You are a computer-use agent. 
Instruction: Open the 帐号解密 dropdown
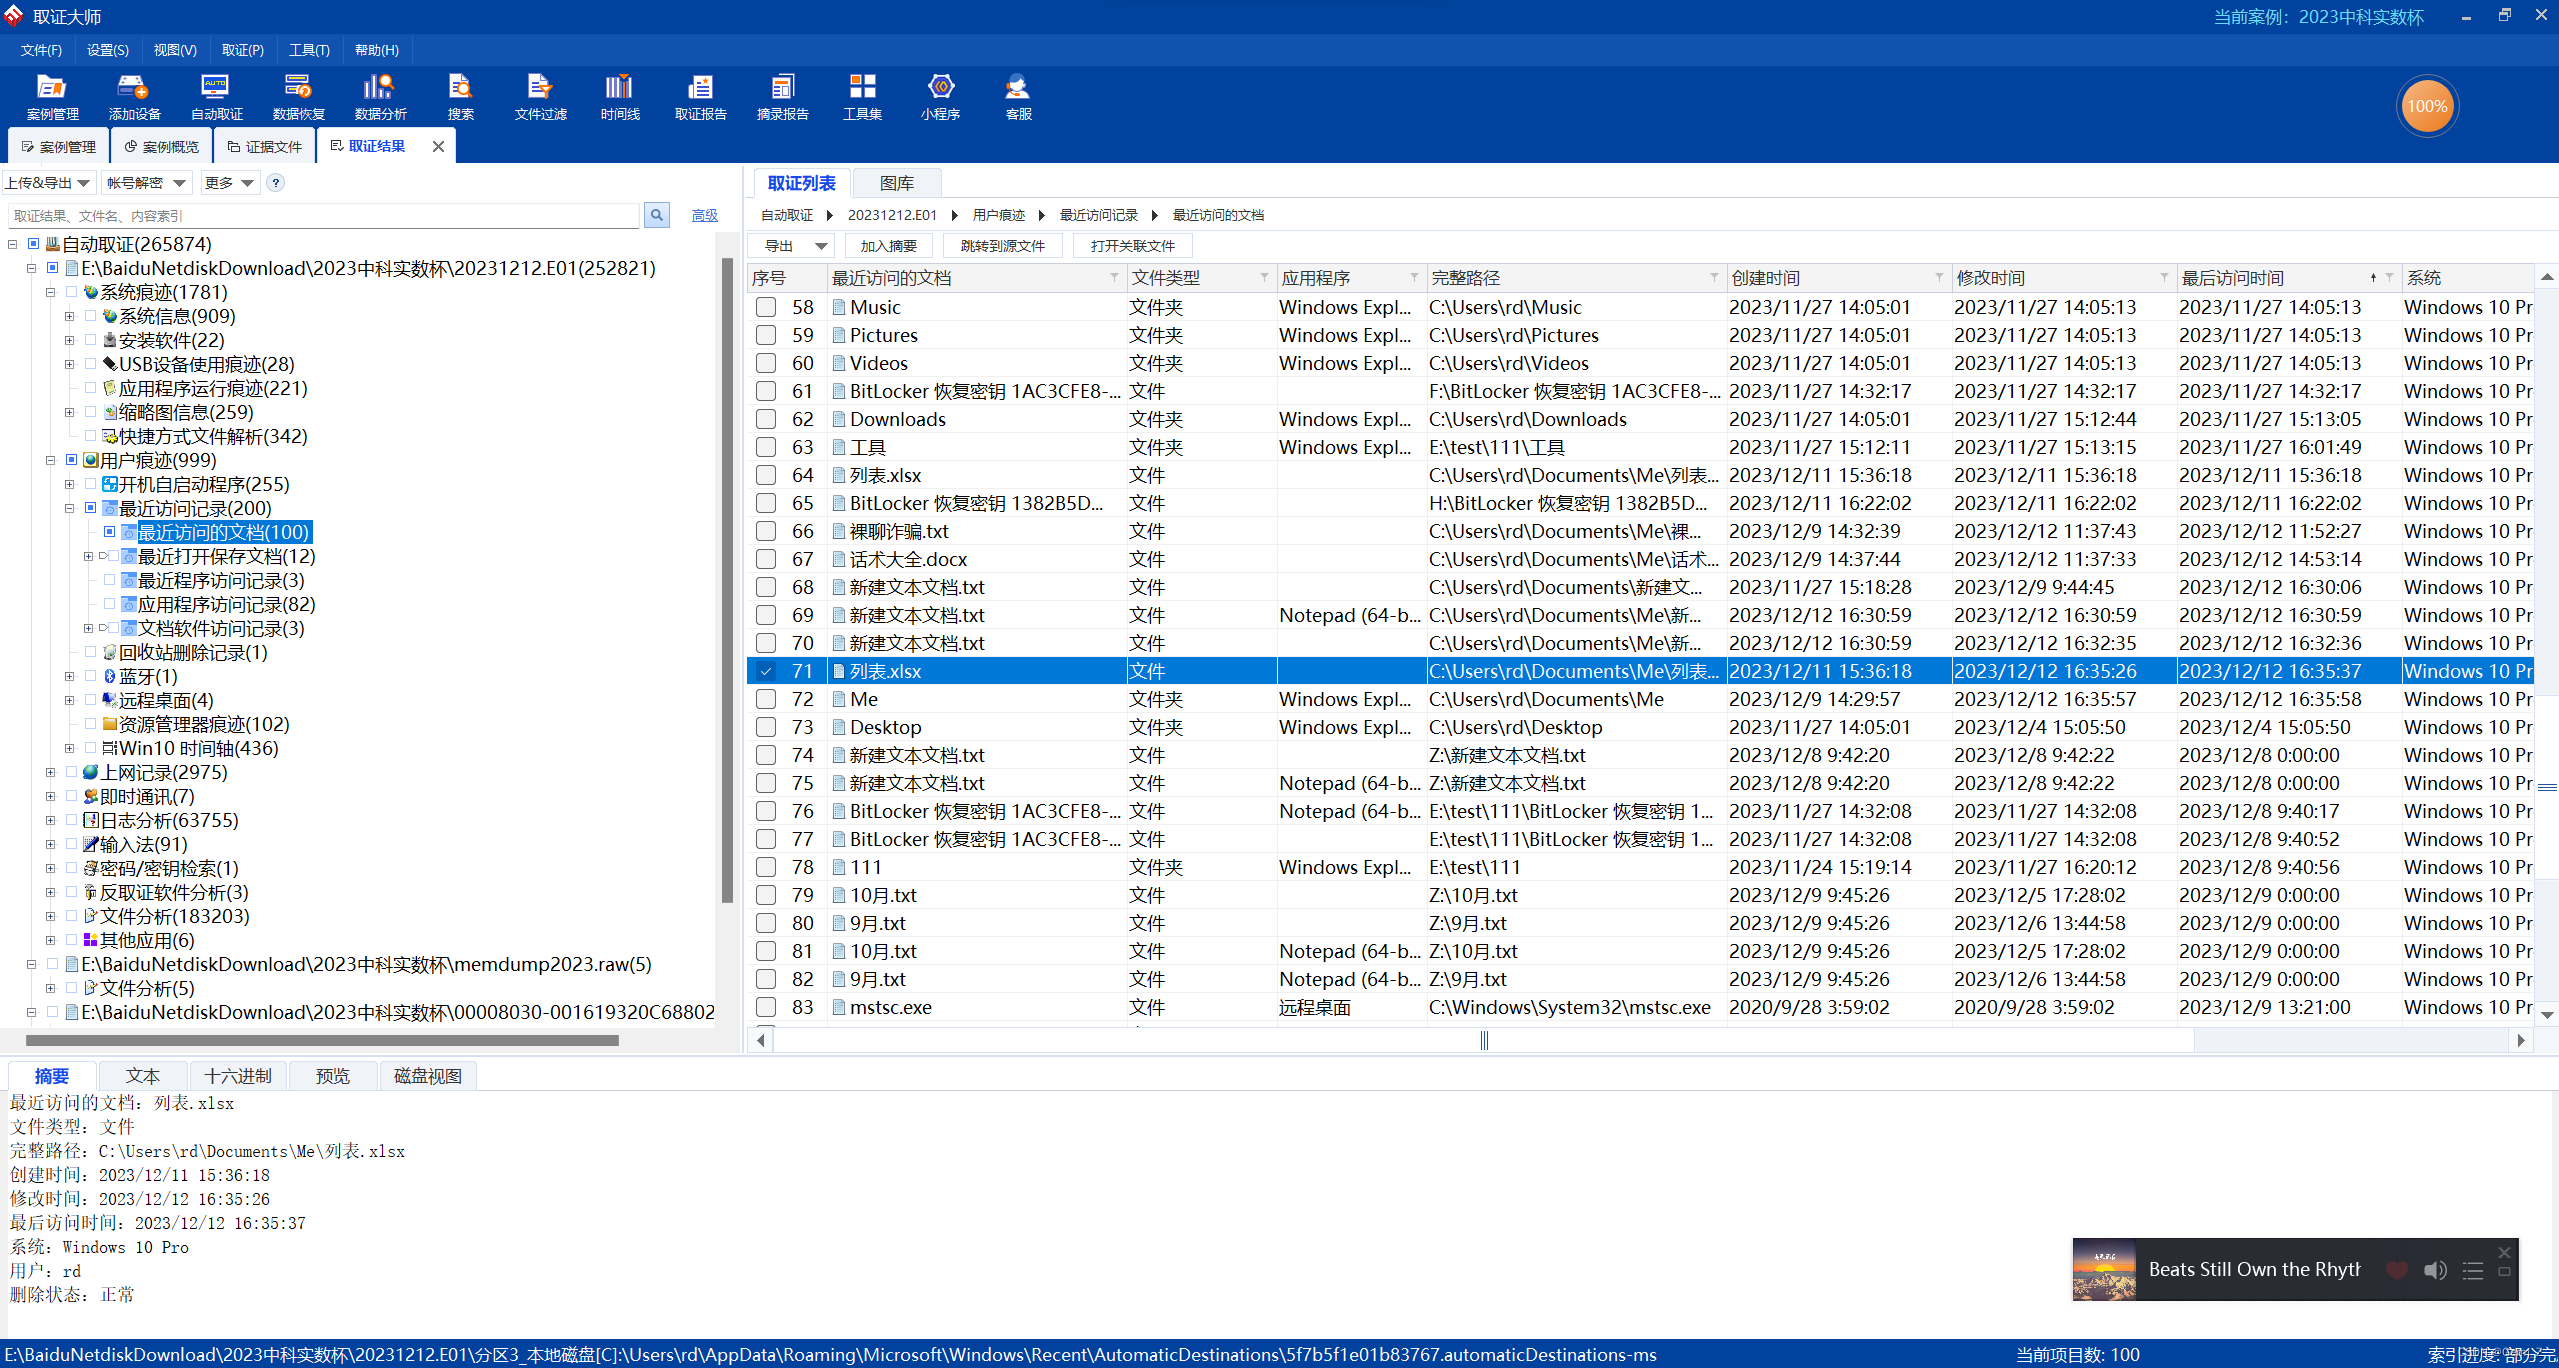coord(147,183)
